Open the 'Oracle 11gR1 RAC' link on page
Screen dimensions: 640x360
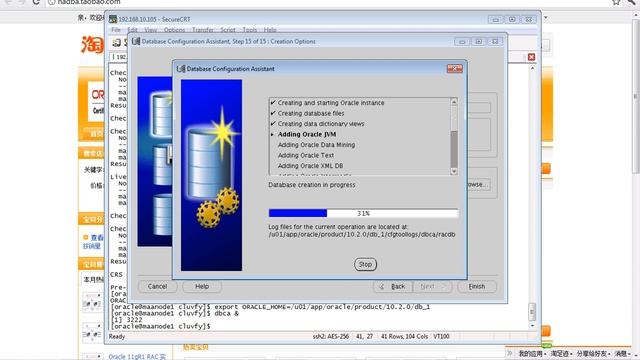[x=137, y=357]
